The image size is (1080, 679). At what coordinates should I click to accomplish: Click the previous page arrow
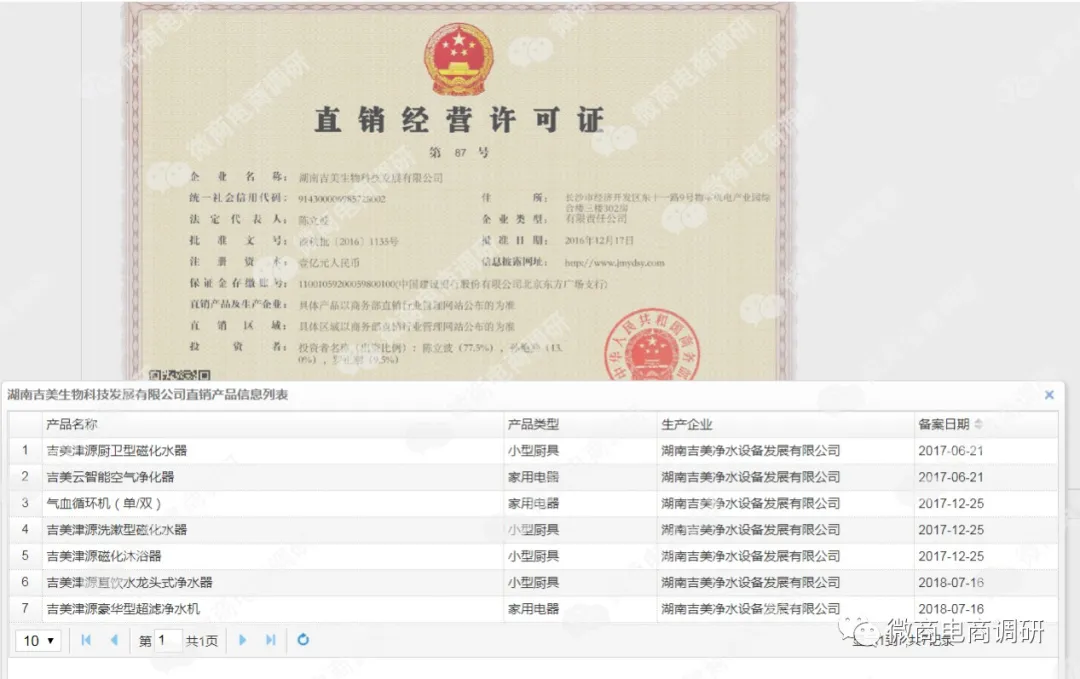[114, 640]
